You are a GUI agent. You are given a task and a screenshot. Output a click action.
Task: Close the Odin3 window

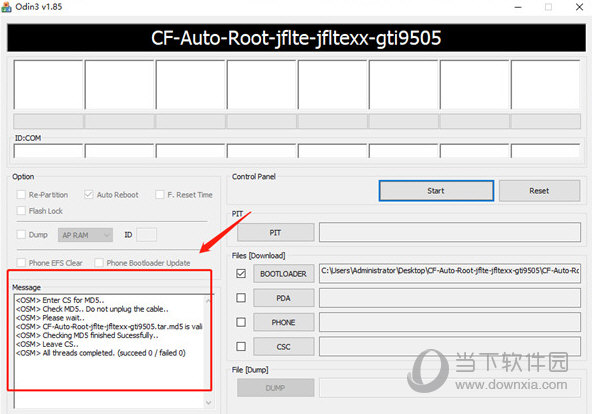click(580, 7)
